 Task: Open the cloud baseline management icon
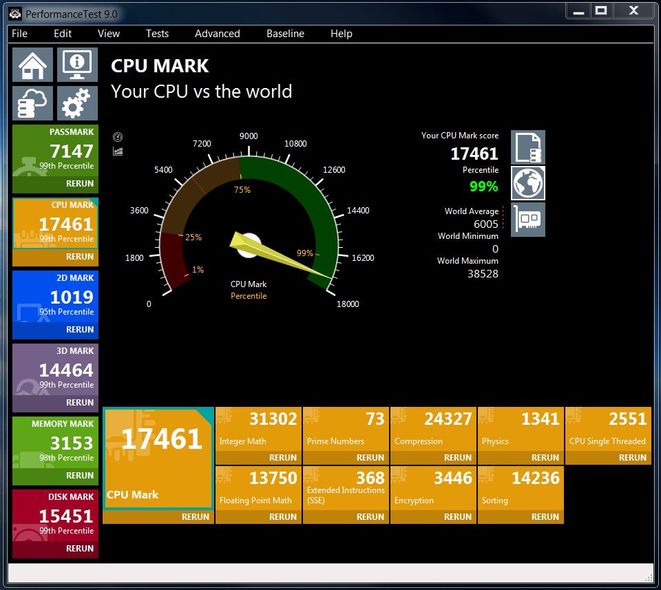coord(32,103)
